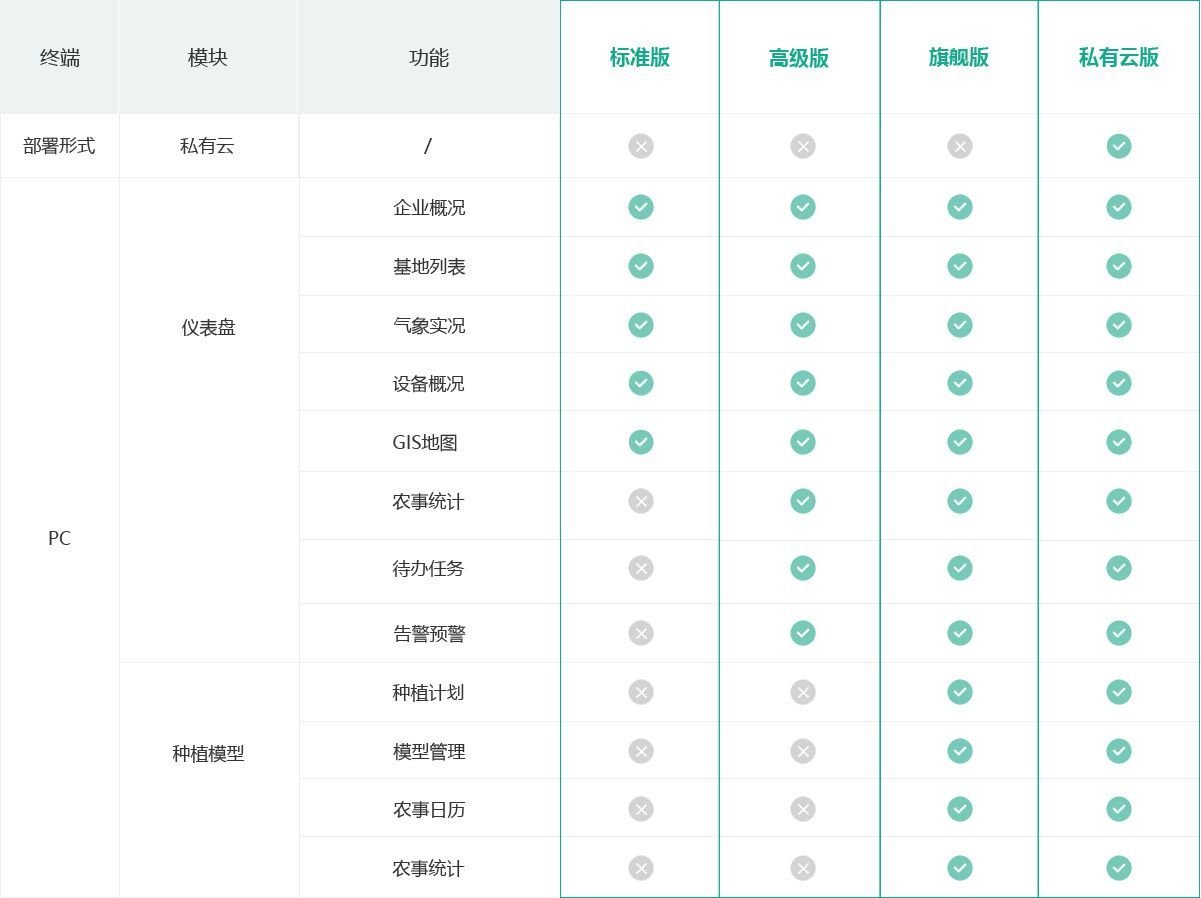Click the 基地列表 feature label

click(x=429, y=267)
